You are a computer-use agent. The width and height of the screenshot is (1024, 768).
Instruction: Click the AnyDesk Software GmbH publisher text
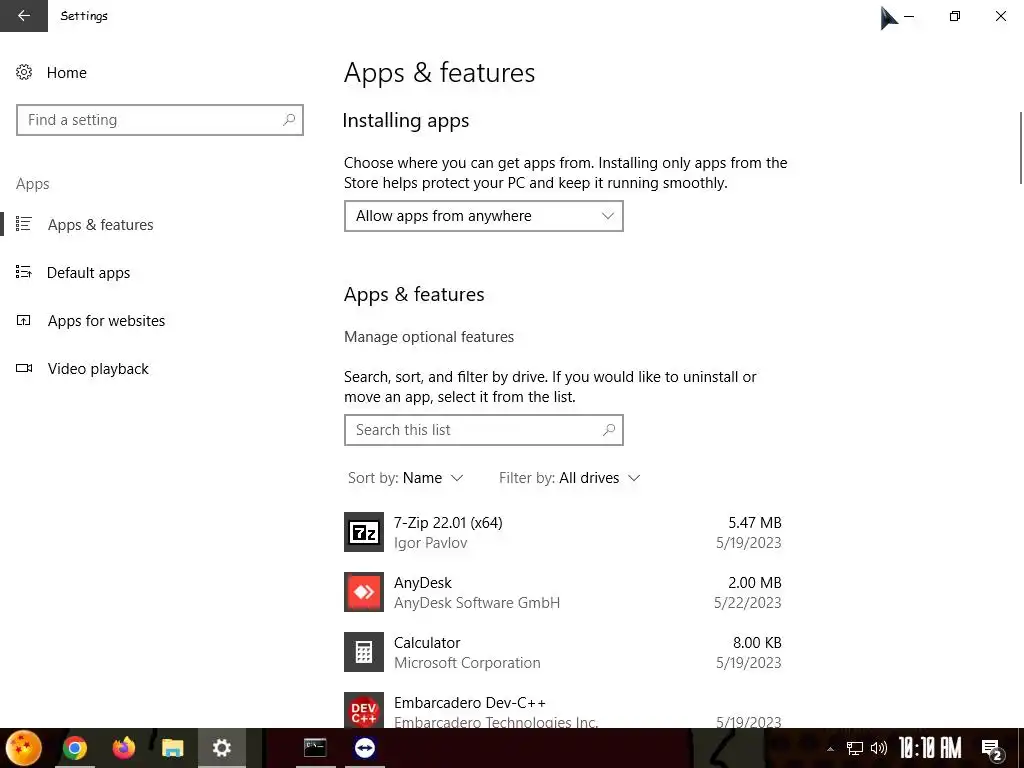[477, 603]
